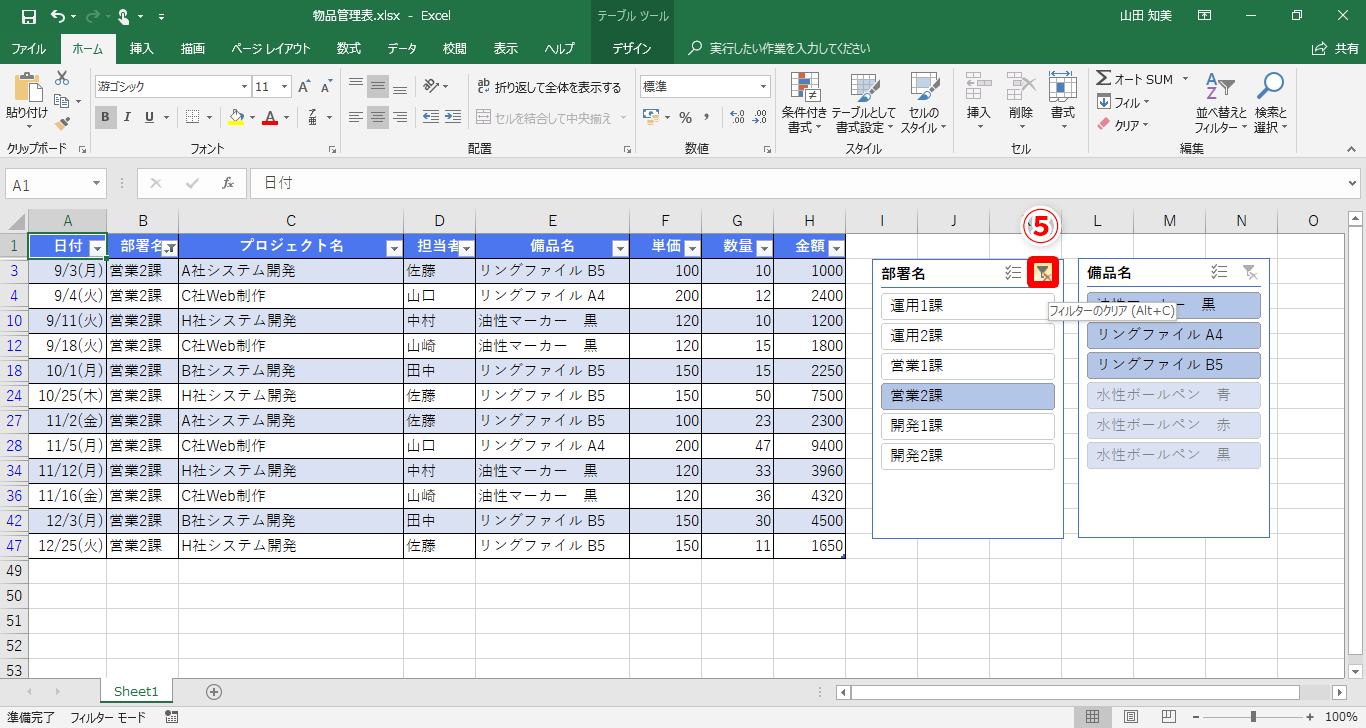Click the Select All corner button
This screenshot has width=1366, height=728.
(x=14, y=221)
